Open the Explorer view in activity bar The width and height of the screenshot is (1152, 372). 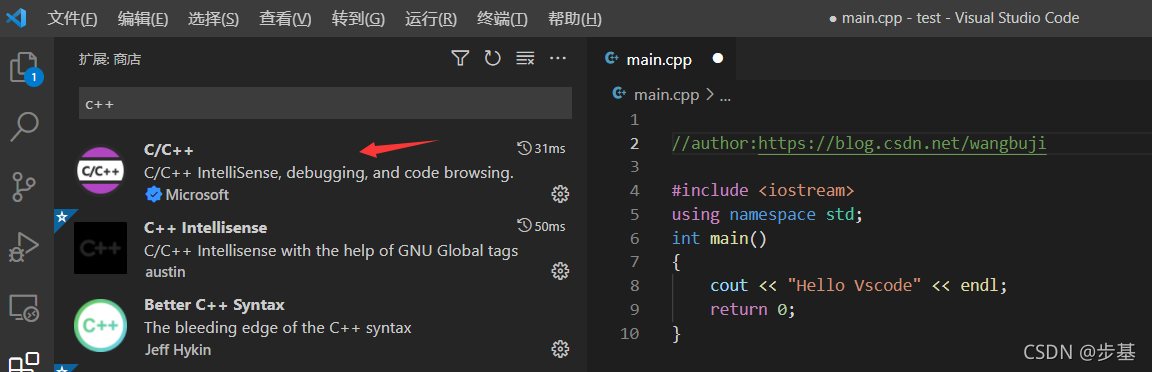(x=25, y=68)
